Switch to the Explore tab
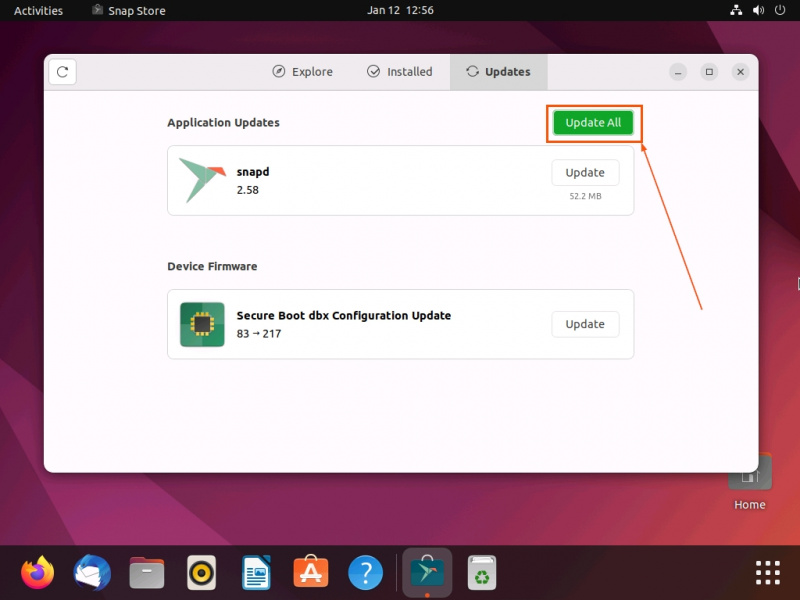The width and height of the screenshot is (800, 600). click(x=303, y=72)
